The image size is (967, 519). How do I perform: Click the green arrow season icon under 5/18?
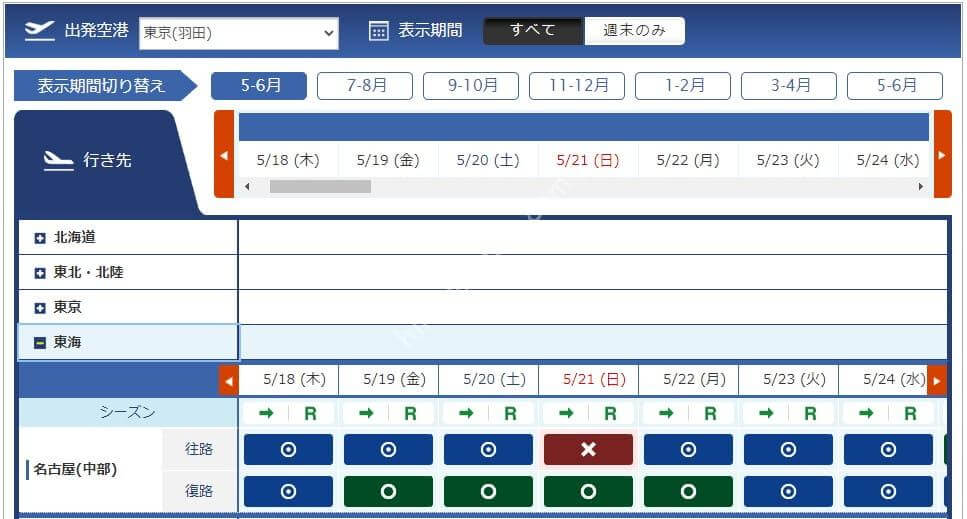click(266, 413)
